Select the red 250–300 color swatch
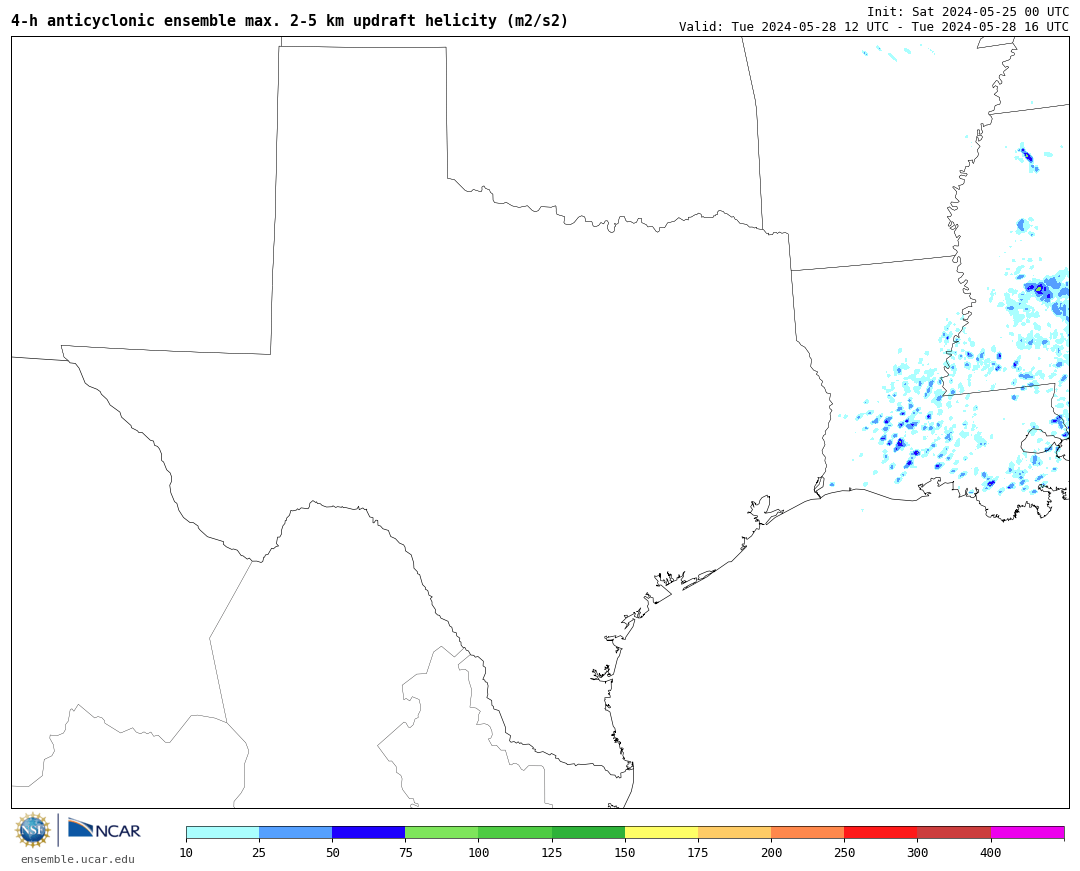1080x871 pixels. 881,832
